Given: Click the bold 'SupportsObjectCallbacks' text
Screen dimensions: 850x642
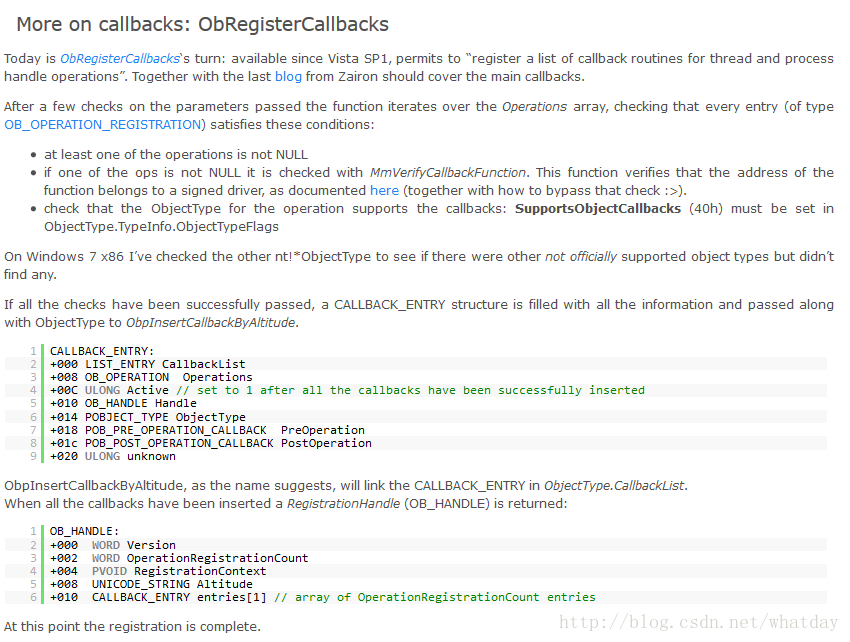Looking at the screenshot, I should coord(598,209).
